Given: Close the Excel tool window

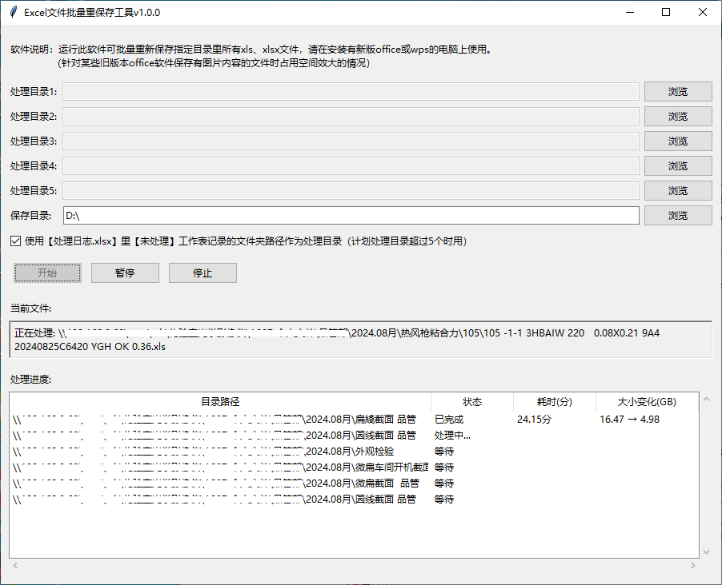Looking at the screenshot, I should point(703,12).
